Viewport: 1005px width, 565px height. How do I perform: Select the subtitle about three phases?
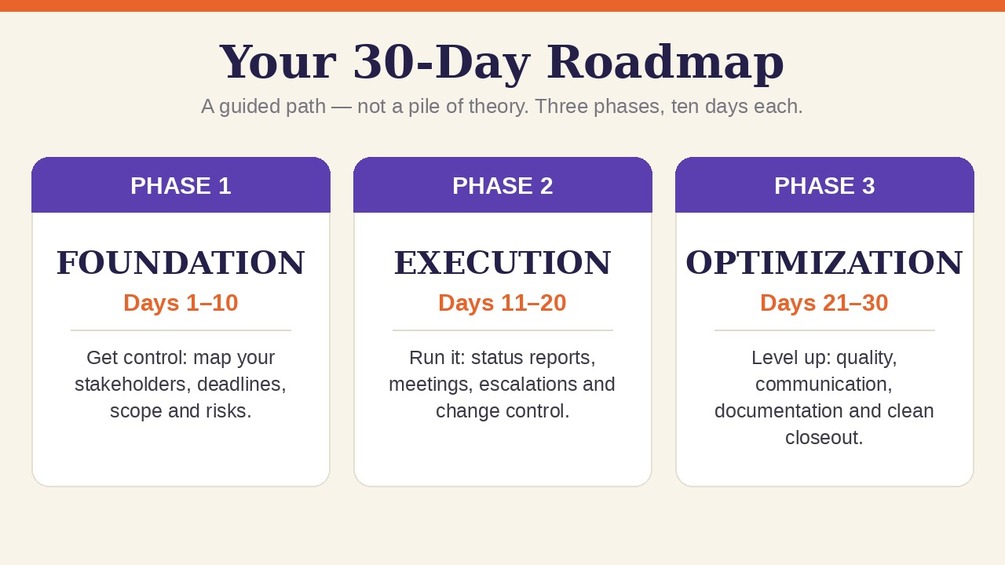pos(502,106)
